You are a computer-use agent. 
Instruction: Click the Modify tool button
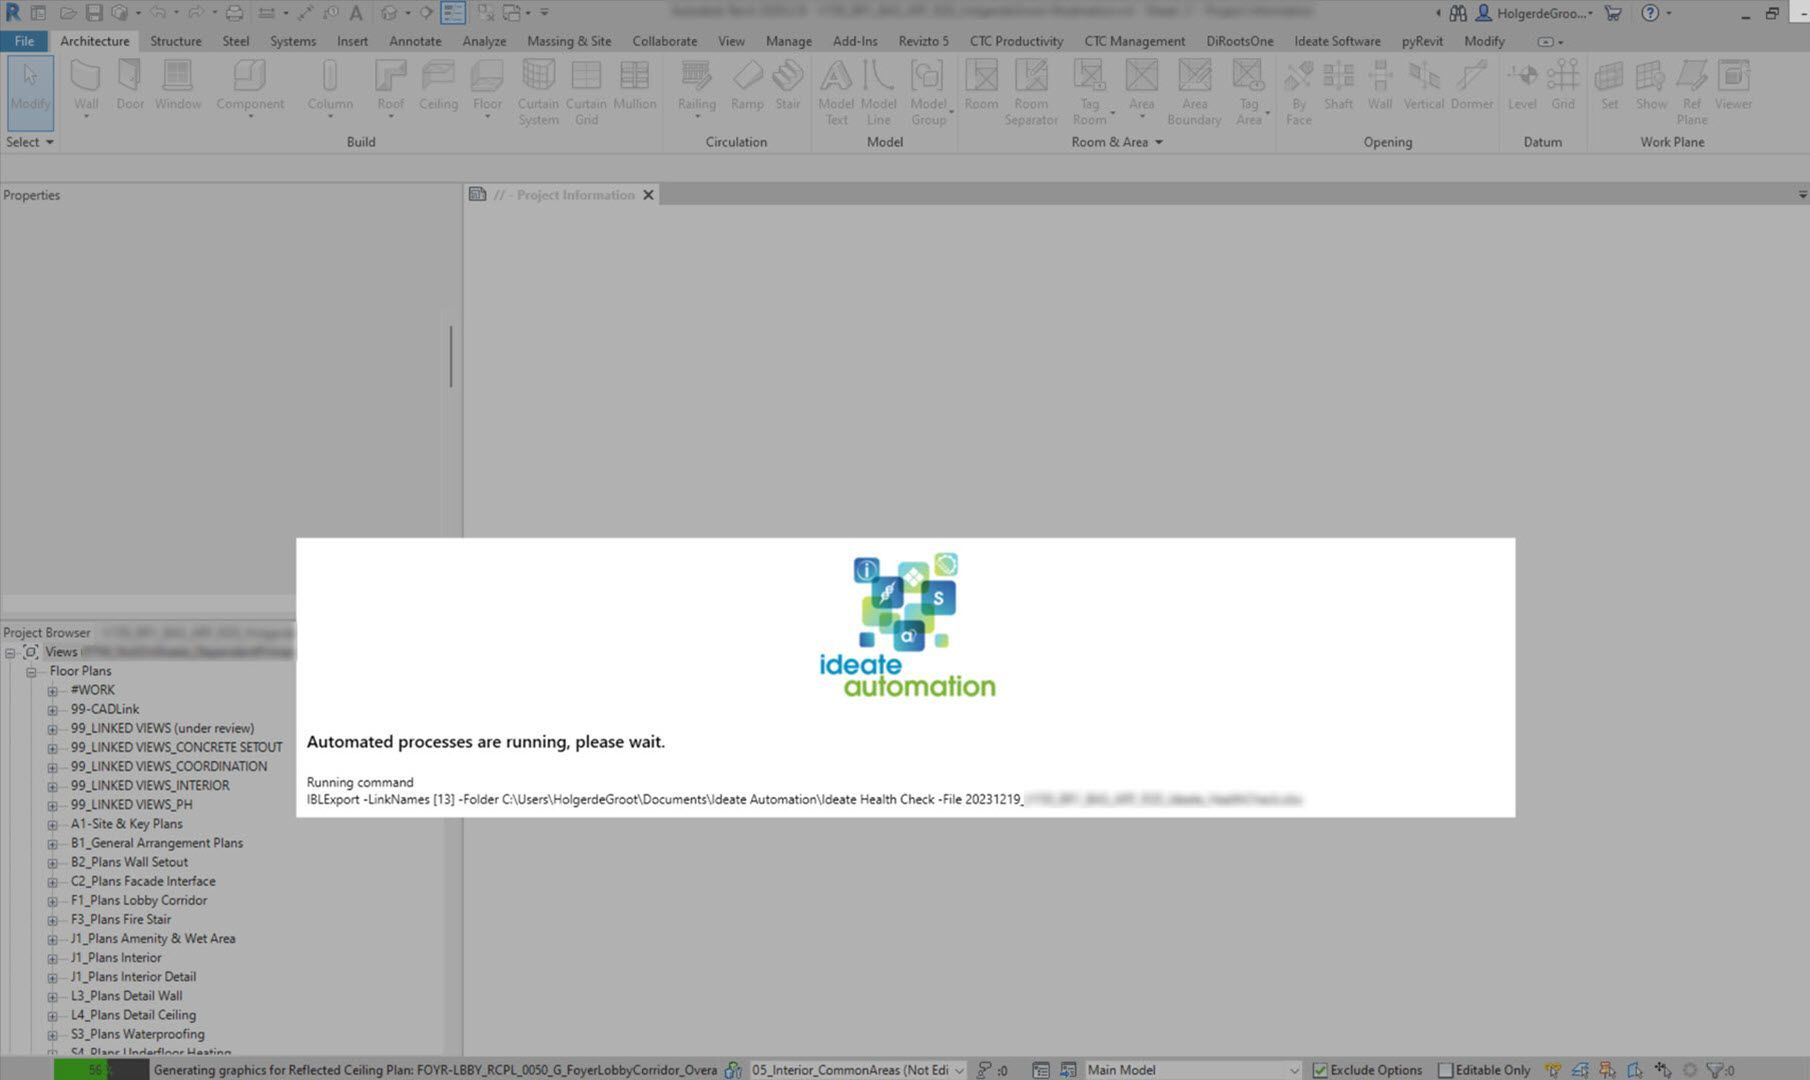pyautogui.click(x=30, y=92)
